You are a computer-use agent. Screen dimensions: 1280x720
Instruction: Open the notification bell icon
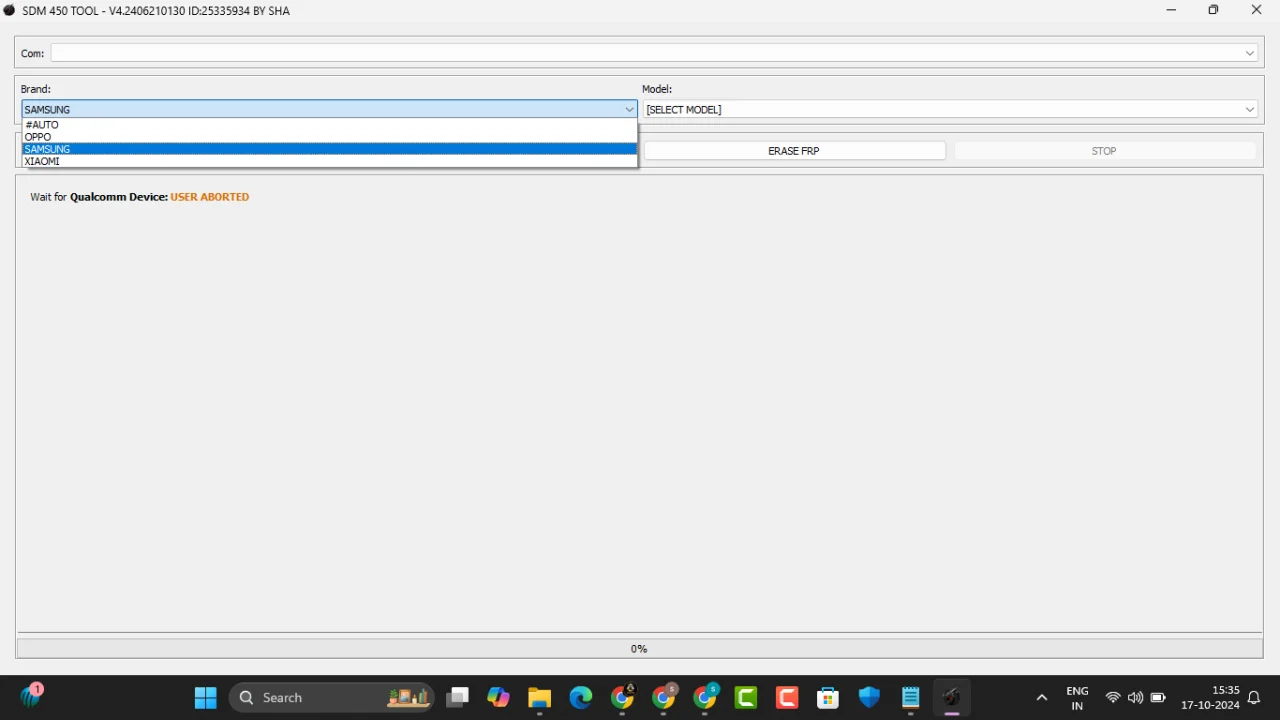tap(1254, 698)
